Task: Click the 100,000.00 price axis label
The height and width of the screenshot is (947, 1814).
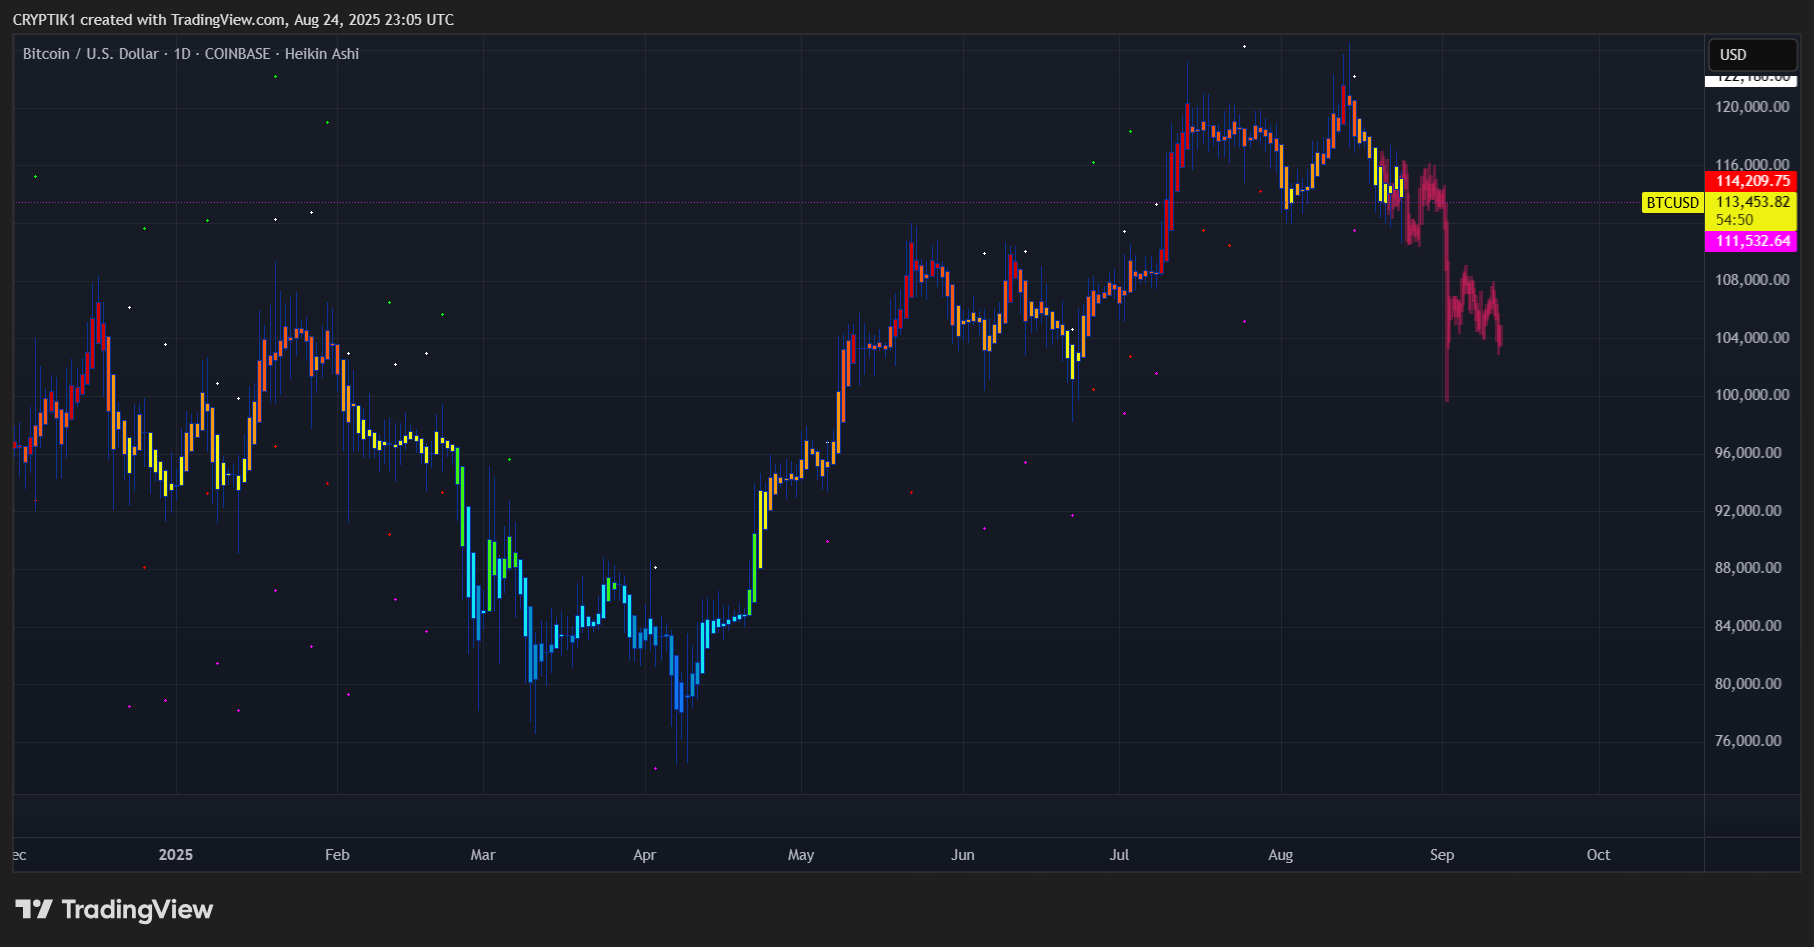Action: (x=1752, y=395)
